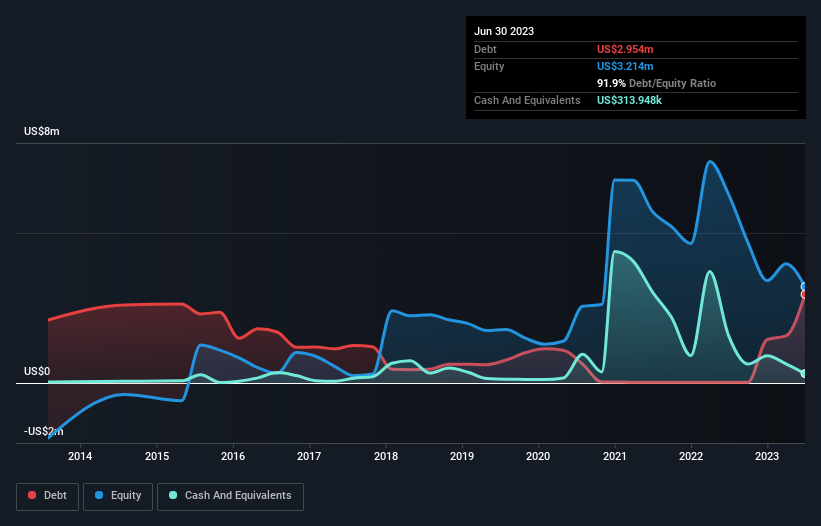Click the Equity row label in tooltip
Viewport: 821px width, 526px height.
[489, 66]
